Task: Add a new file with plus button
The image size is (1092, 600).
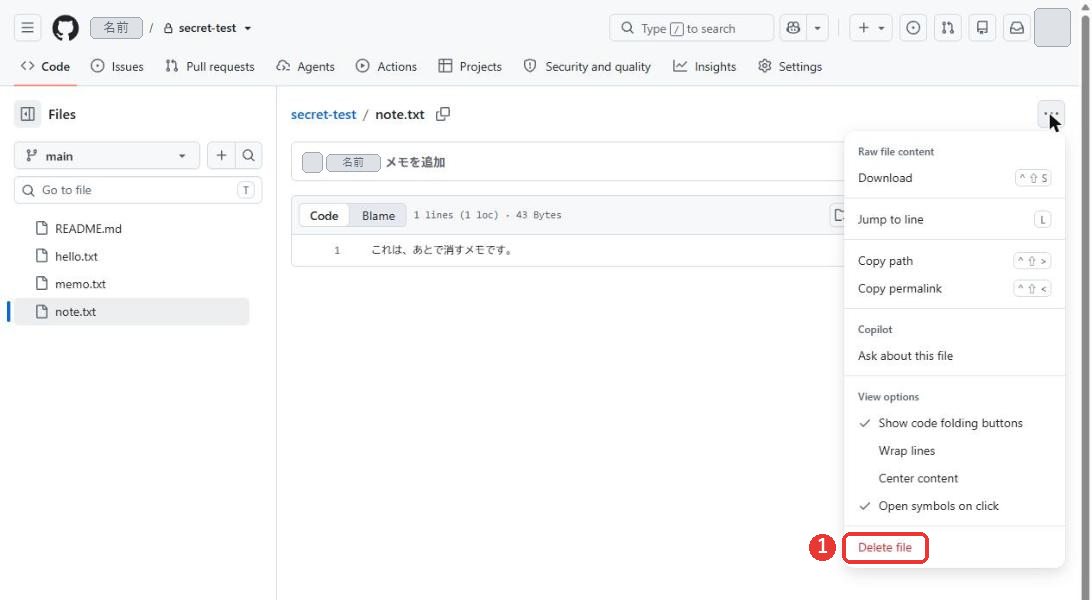Action: pyautogui.click(x=221, y=156)
